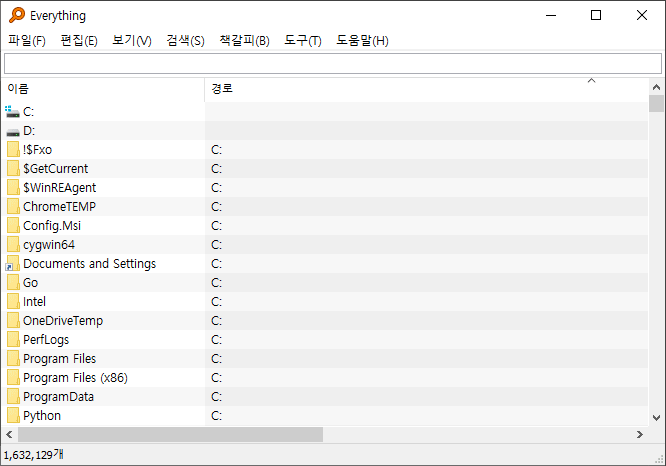Open the 책갈피(B) menu
Viewport: 666px width, 466px height.
[x=244, y=41]
